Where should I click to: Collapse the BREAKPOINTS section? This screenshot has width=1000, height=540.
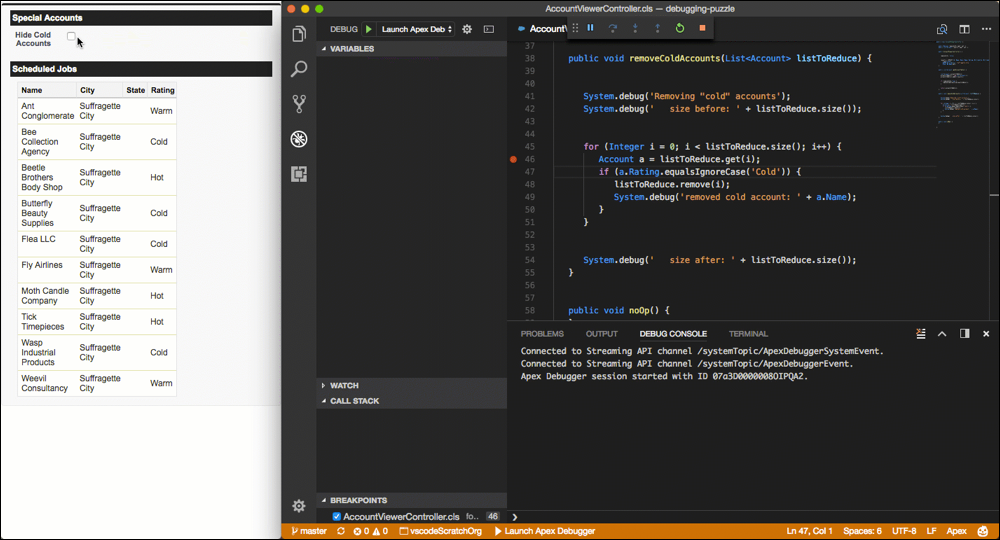click(412, 500)
